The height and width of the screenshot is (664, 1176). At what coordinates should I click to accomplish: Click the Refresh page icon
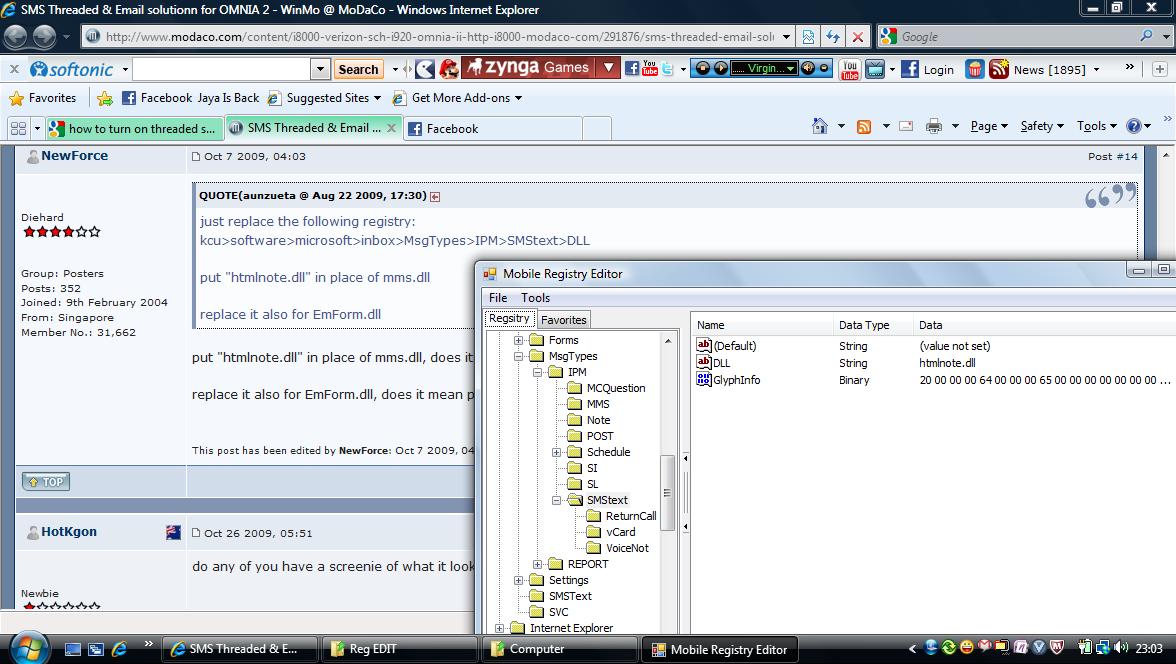[x=832, y=37]
